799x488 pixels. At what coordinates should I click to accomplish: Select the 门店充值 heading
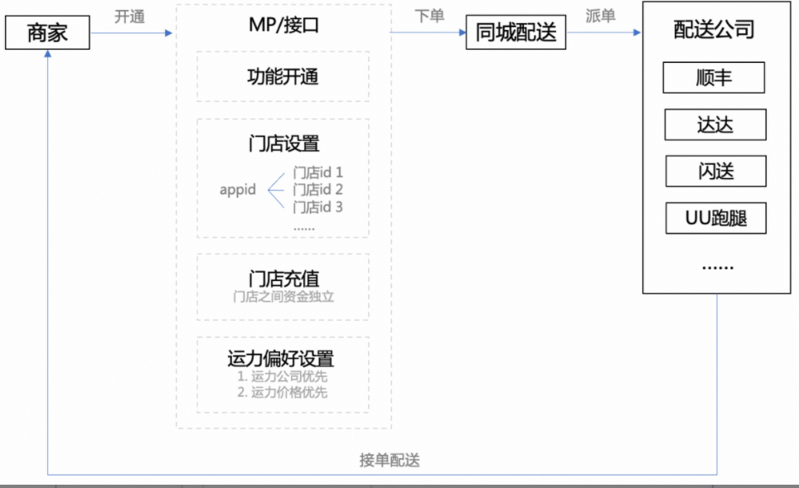tap(283, 277)
